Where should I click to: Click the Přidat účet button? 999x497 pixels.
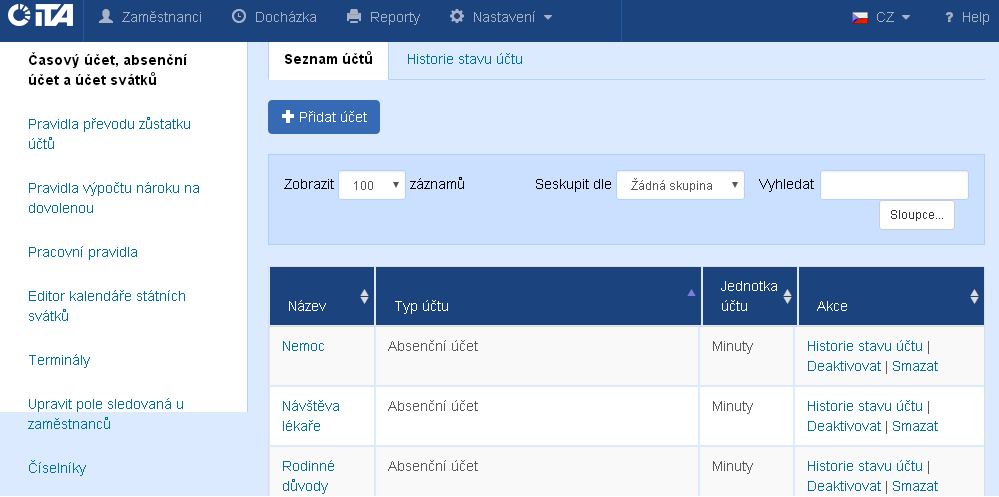pyautogui.click(x=324, y=117)
